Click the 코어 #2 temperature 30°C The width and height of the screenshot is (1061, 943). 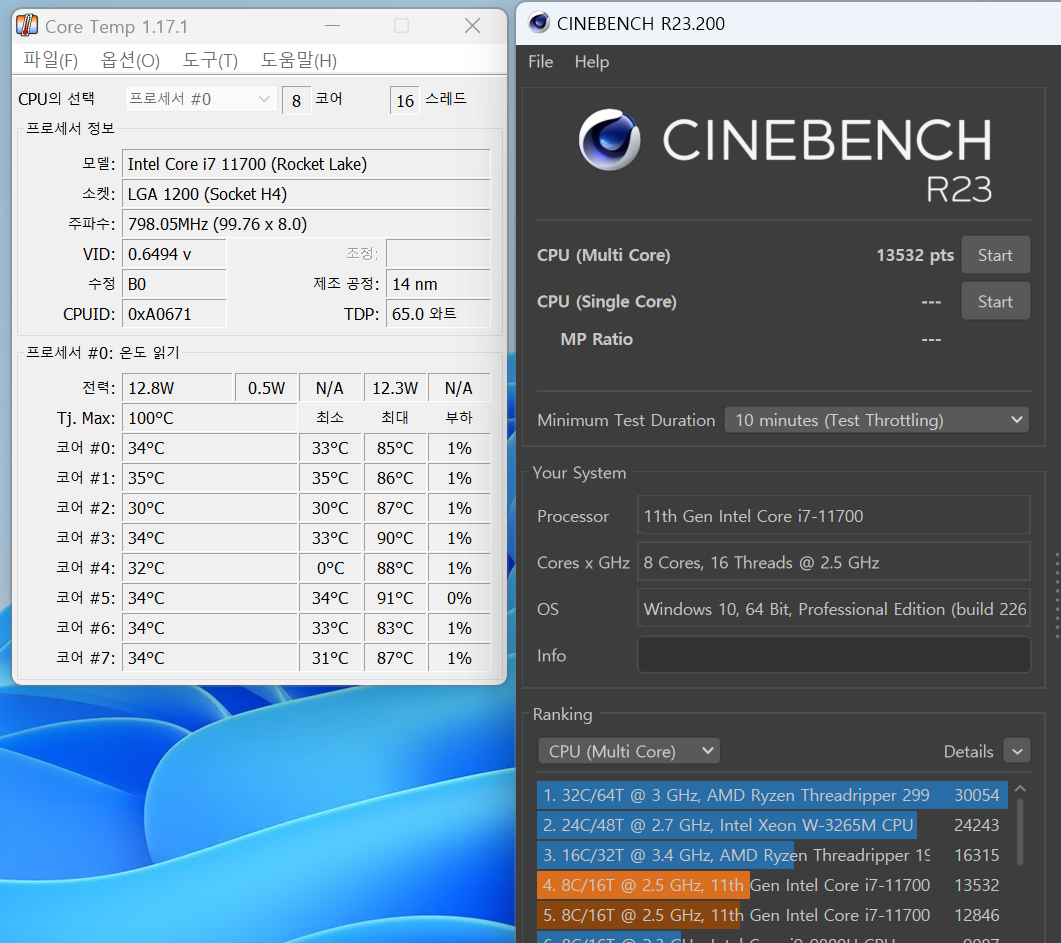(209, 508)
